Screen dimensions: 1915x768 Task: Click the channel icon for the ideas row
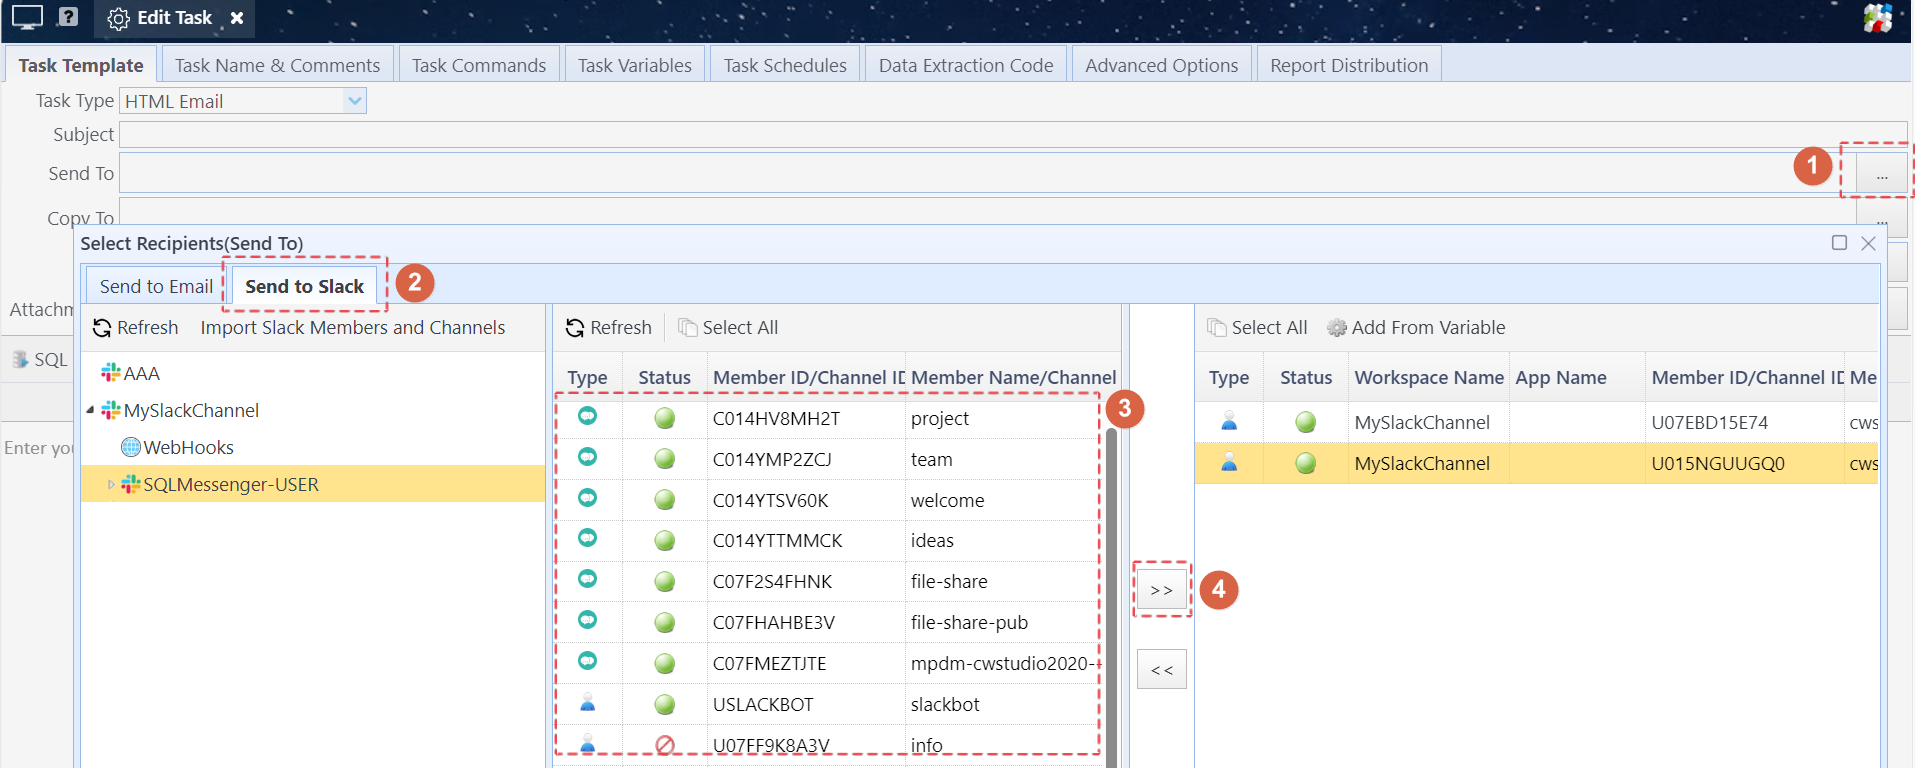click(587, 538)
